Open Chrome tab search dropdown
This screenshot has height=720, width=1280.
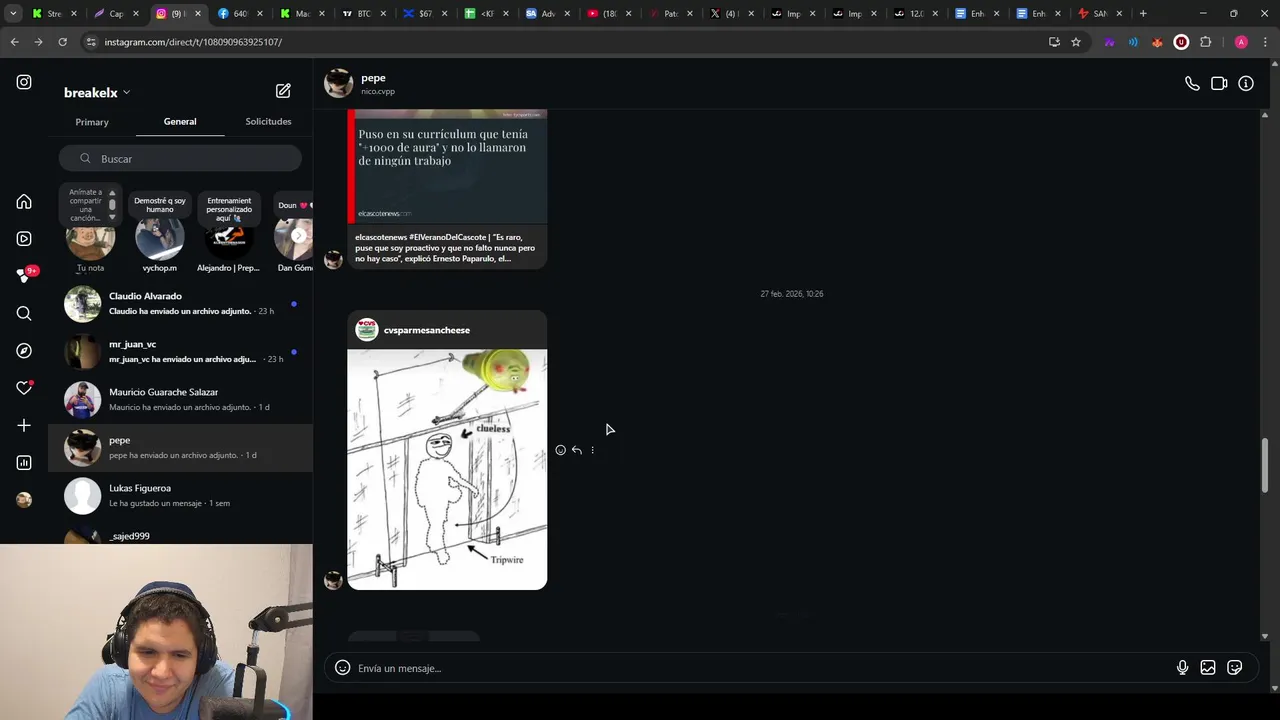pyautogui.click(x=13, y=13)
